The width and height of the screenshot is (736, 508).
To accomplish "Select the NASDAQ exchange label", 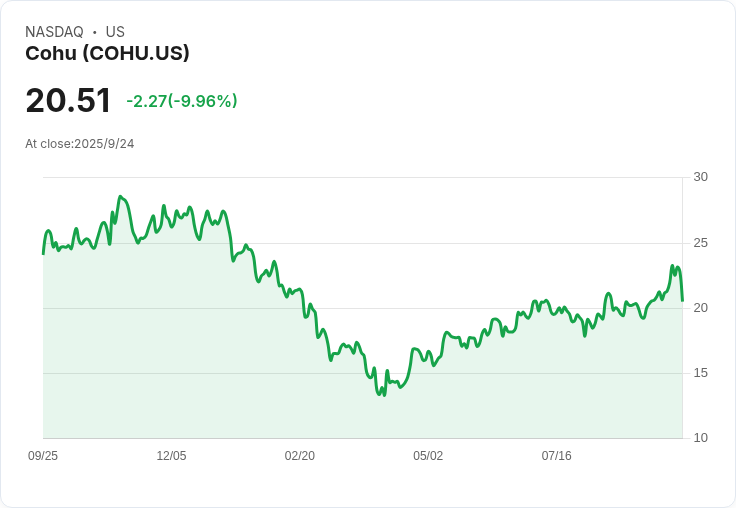I will [54, 32].
